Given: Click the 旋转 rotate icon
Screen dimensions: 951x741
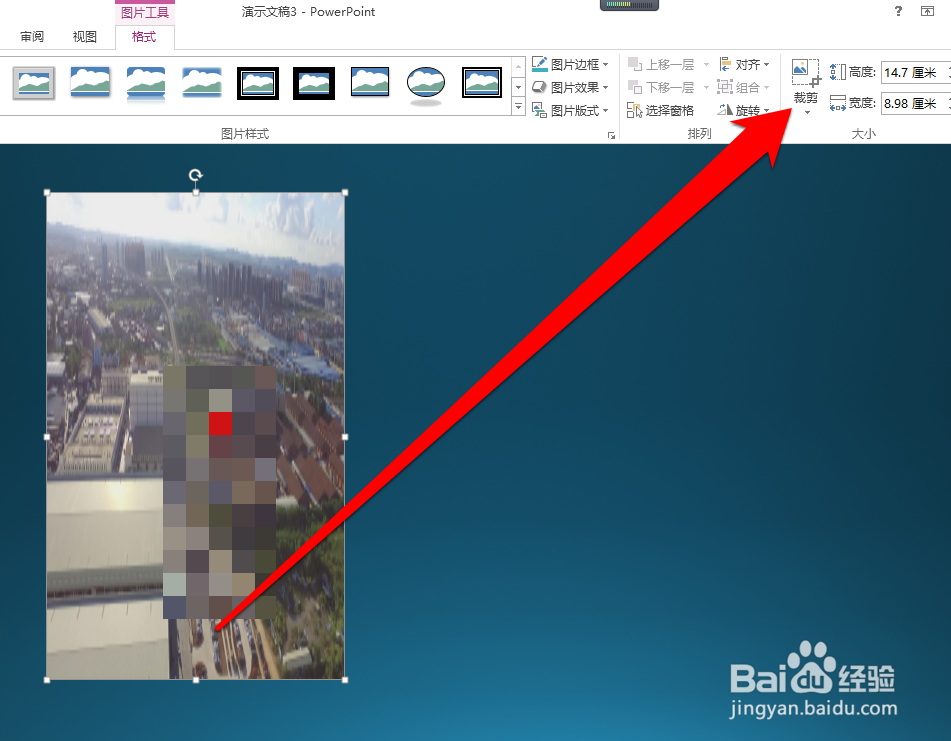Looking at the screenshot, I should pyautogui.click(x=725, y=110).
